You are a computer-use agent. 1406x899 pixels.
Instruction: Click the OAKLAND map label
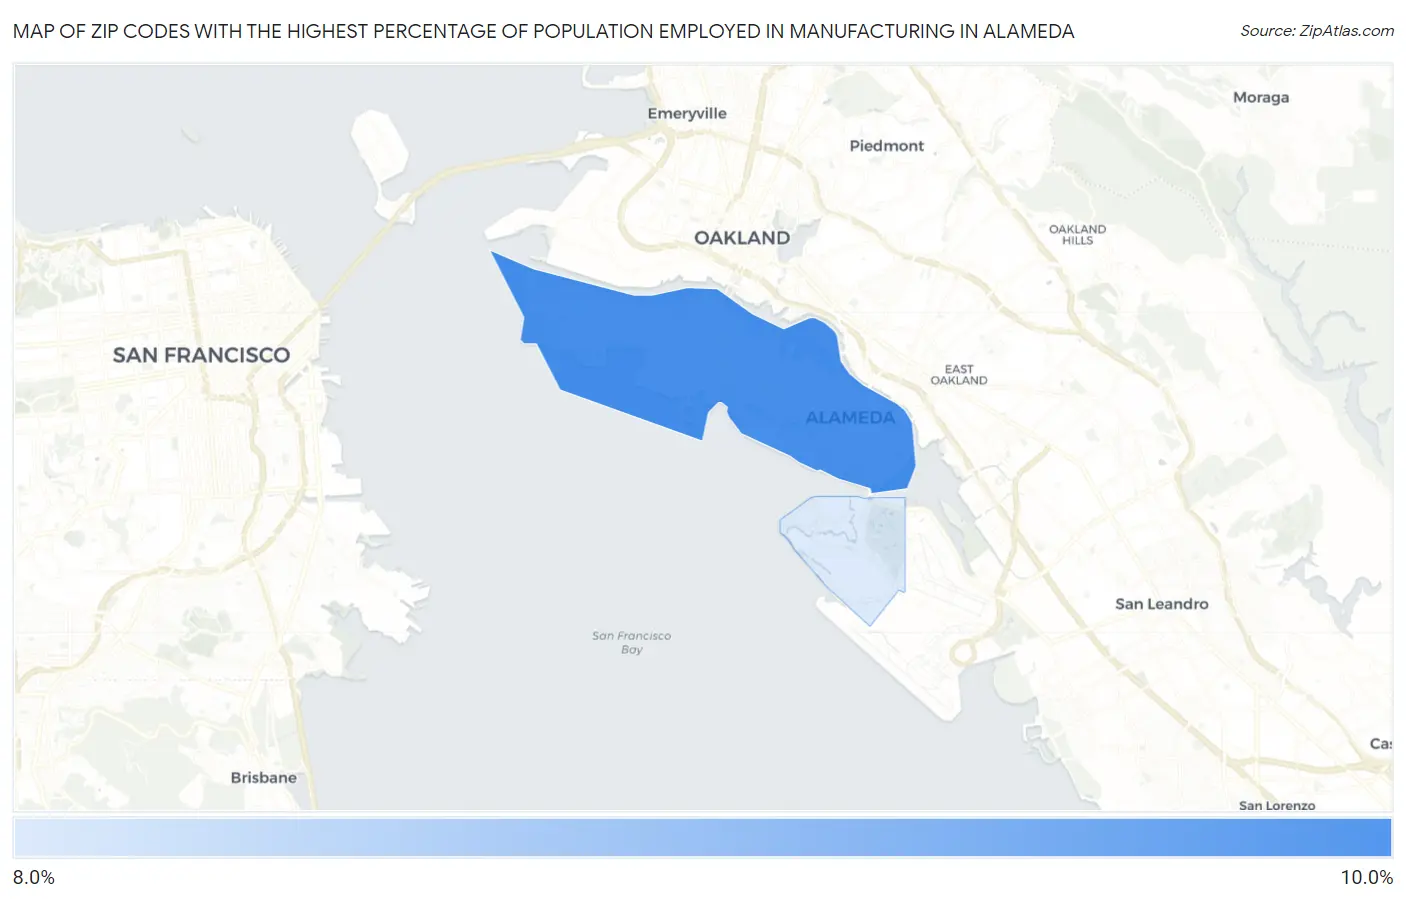pyautogui.click(x=742, y=238)
